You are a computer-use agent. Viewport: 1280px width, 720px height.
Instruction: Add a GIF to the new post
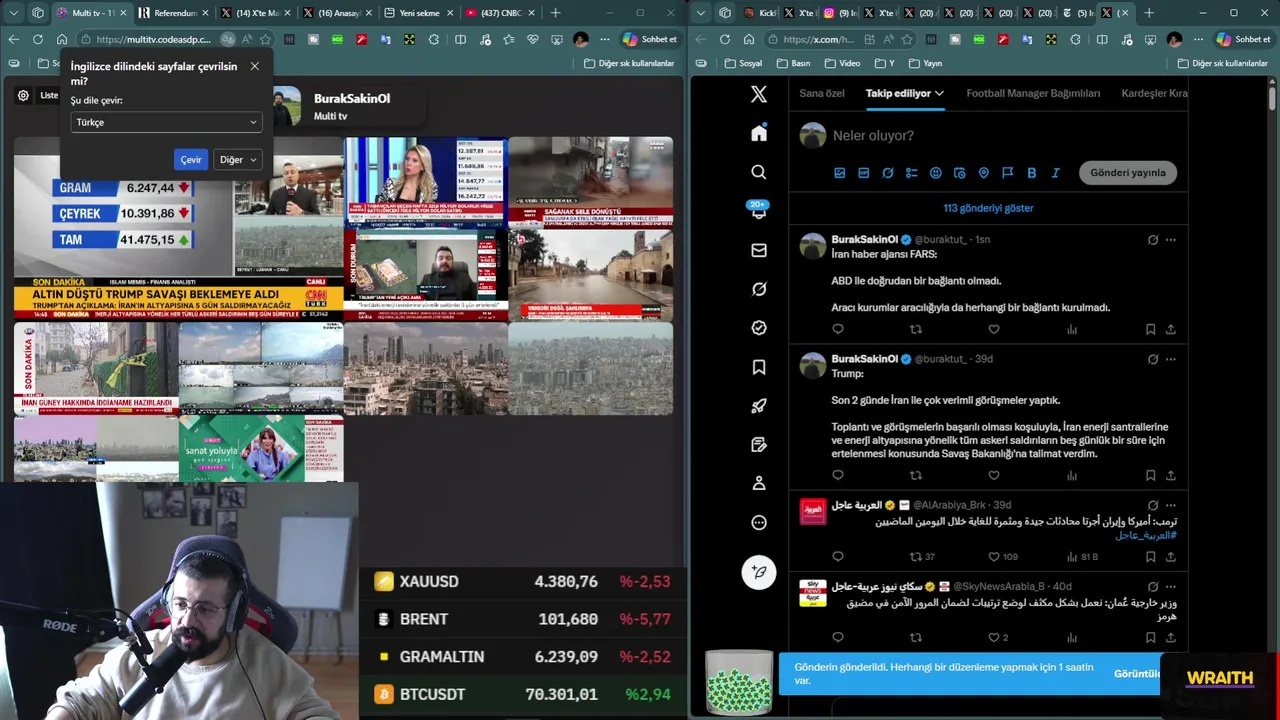click(x=863, y=173)
